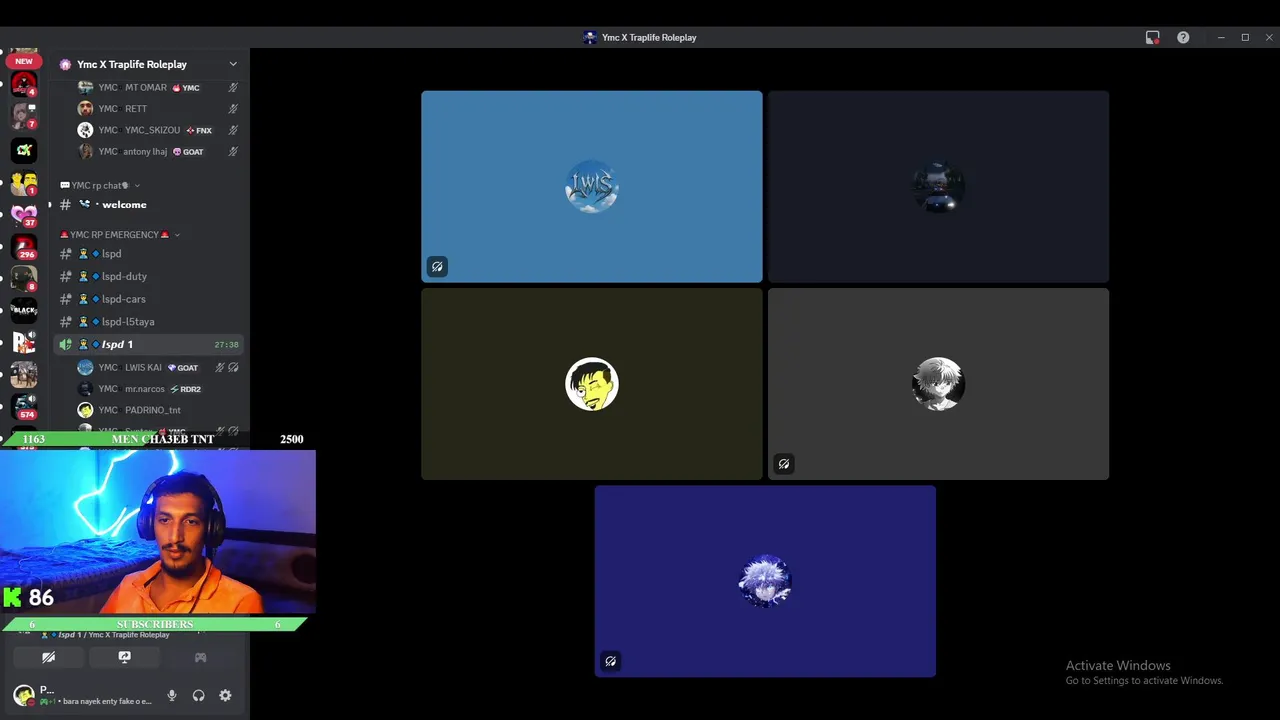Screen dimensions: 1280x720
Task: Open the green CK server icon
Action: click(24, 151)
